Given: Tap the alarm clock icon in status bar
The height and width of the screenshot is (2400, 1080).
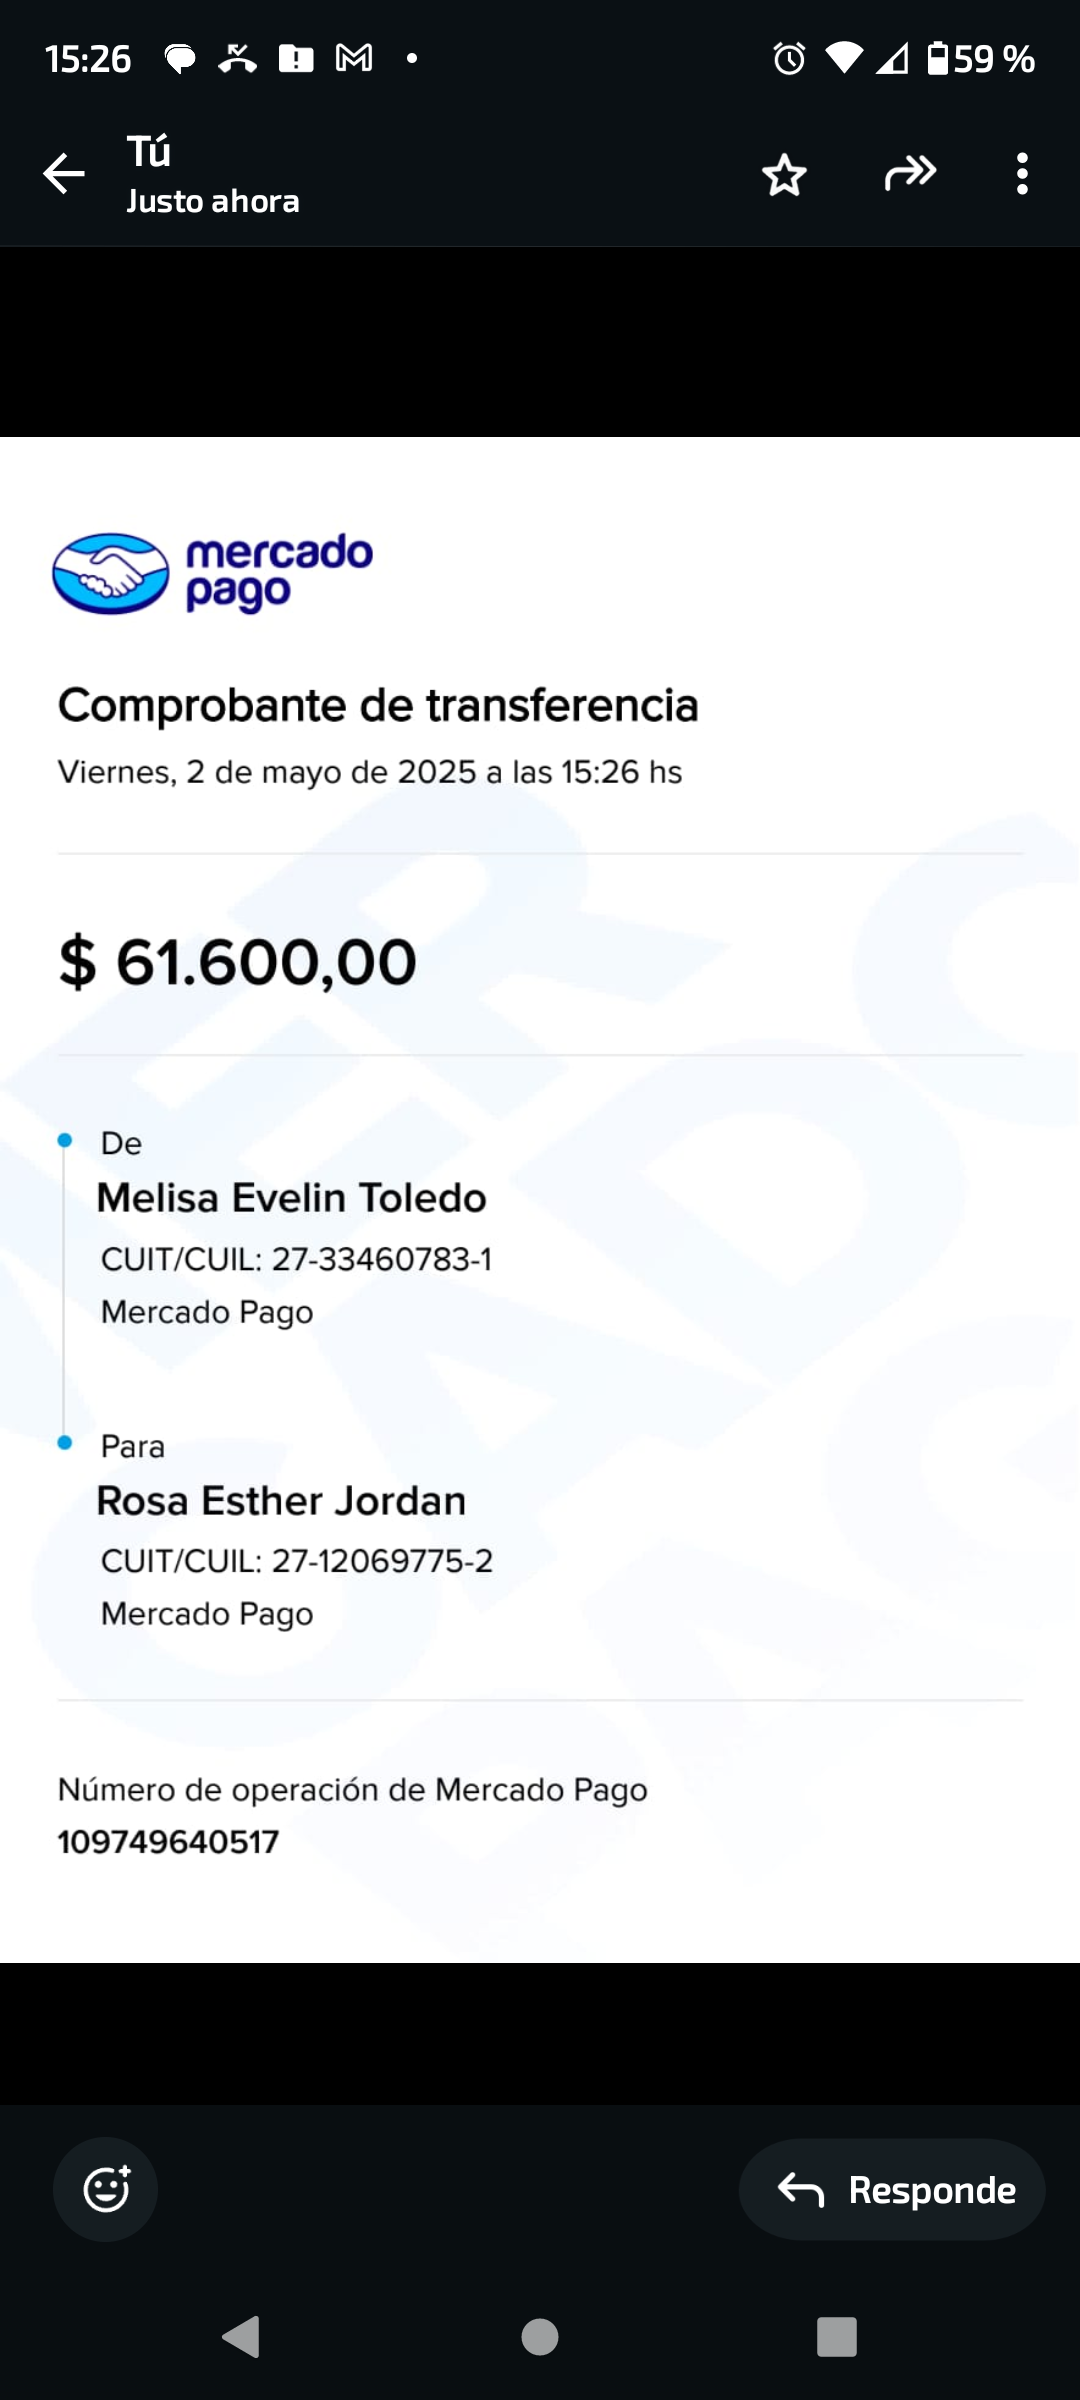Looking at the screenshot, I should click(x=789, y=59).
